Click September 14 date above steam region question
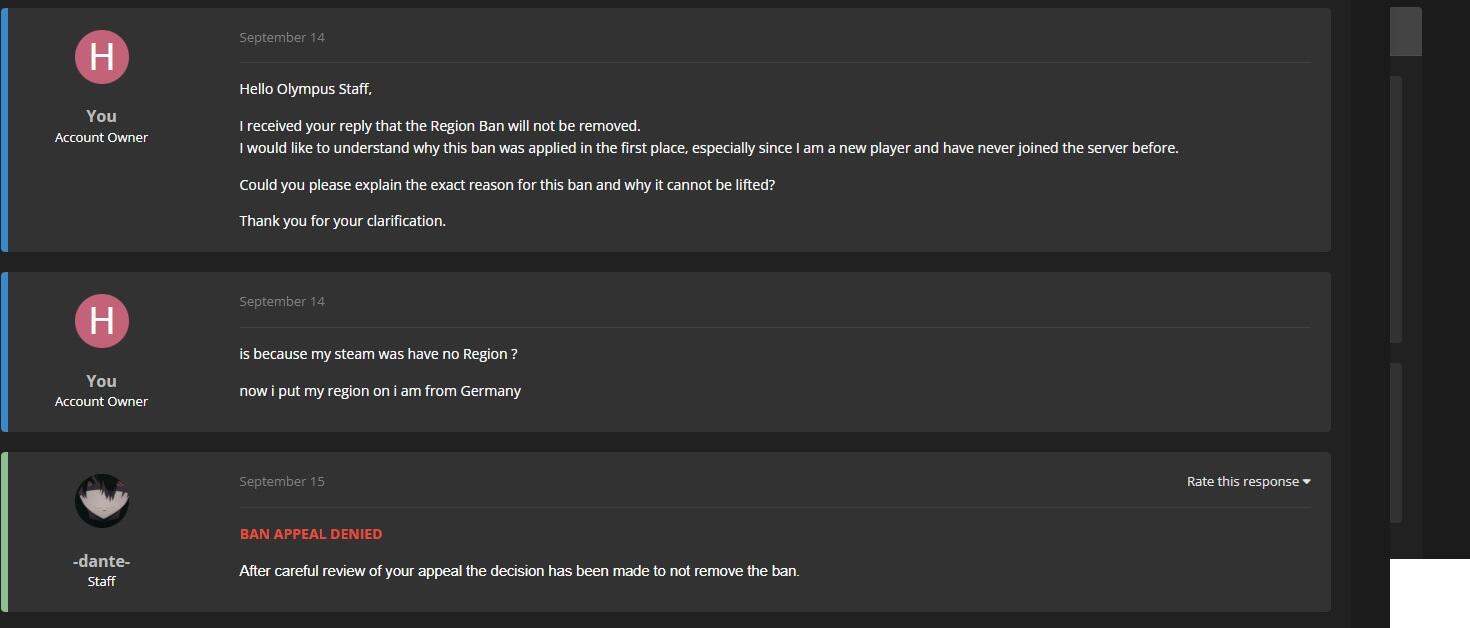 tap(282, 301)
